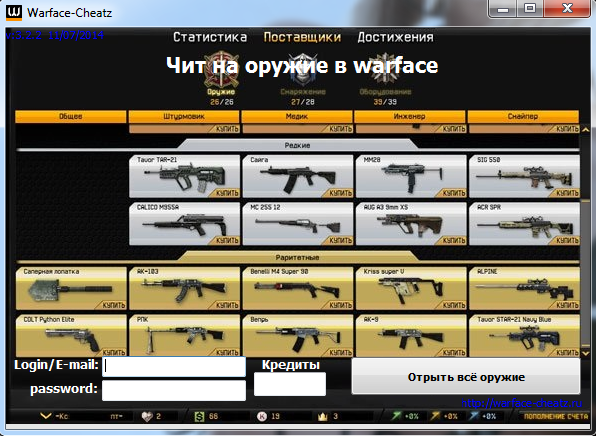Click the yellow arrow boost icon
Image resolution: width=596 pixels, height=436 pixels.
point(435,416)
